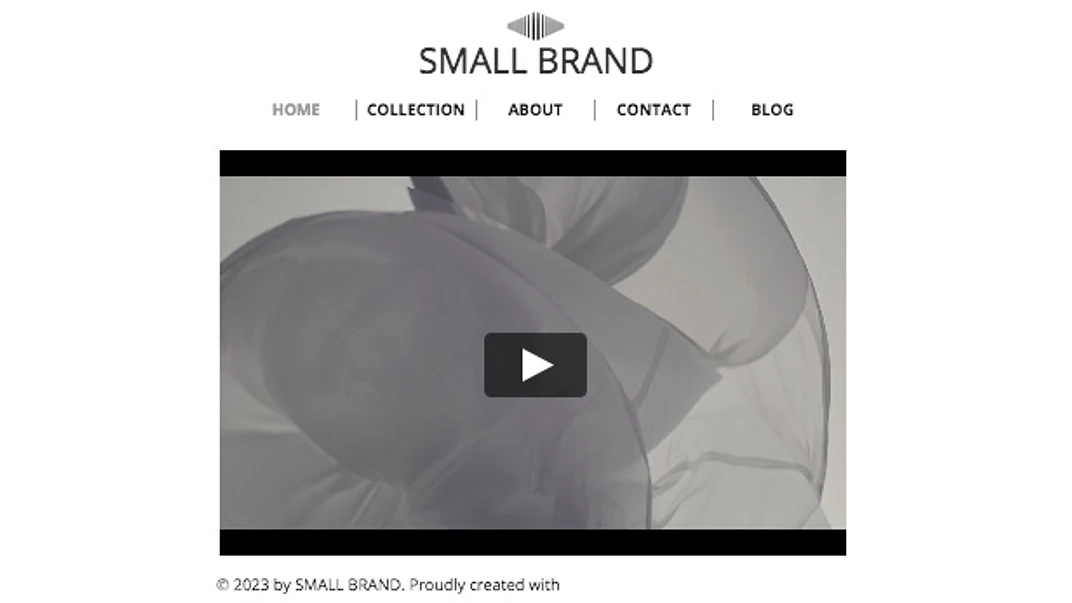Open the ABOUT menu item
The width and height of the screenshot is (1072, 603).
(535, 109)
